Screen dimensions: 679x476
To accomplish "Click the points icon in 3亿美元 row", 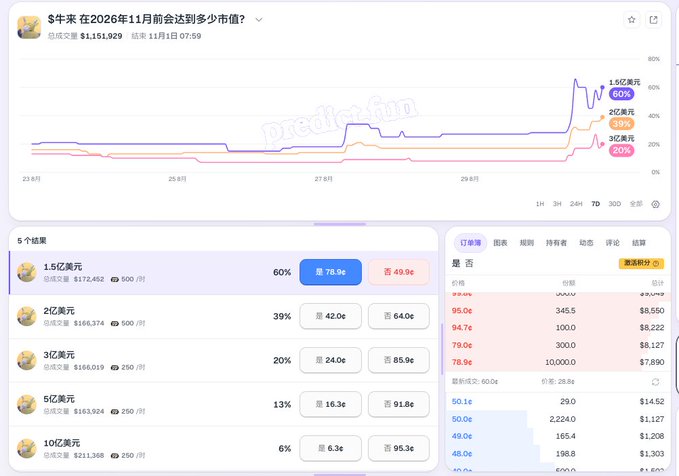I will (114, 367).
